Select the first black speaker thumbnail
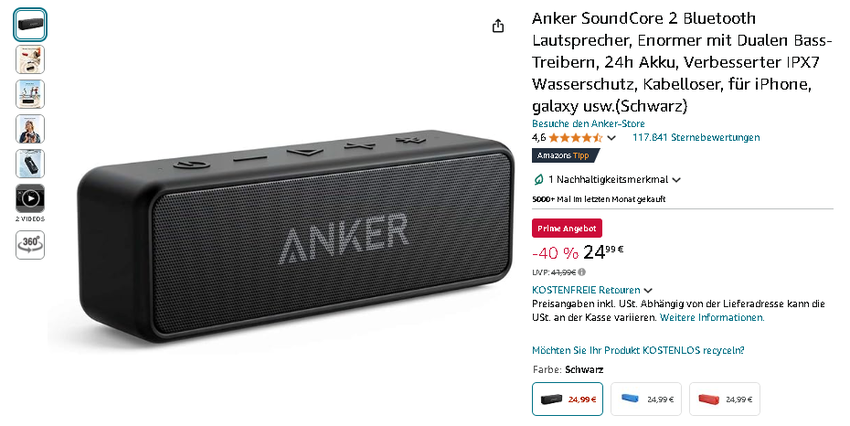This screenshot has width=850, height=426. point(30,25)
